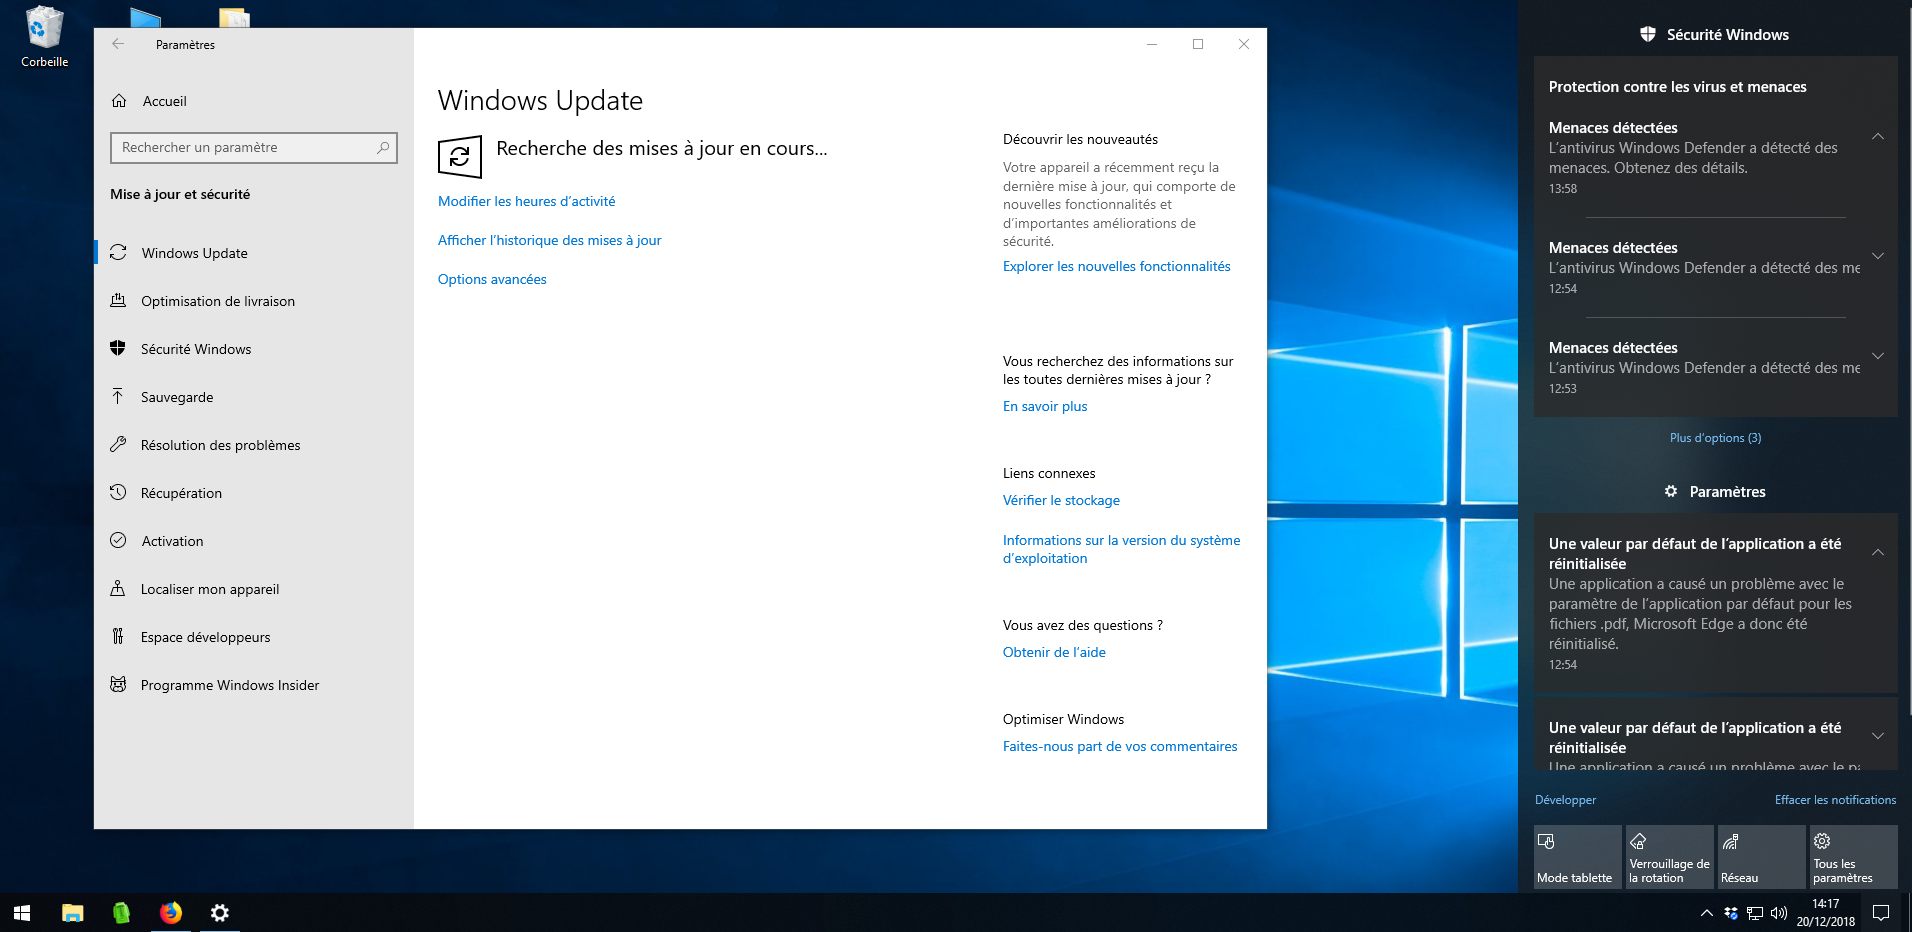1912x932 pixels.
Task: Select Sécurité Windows in the sidebar
Action: pos(196,349)
